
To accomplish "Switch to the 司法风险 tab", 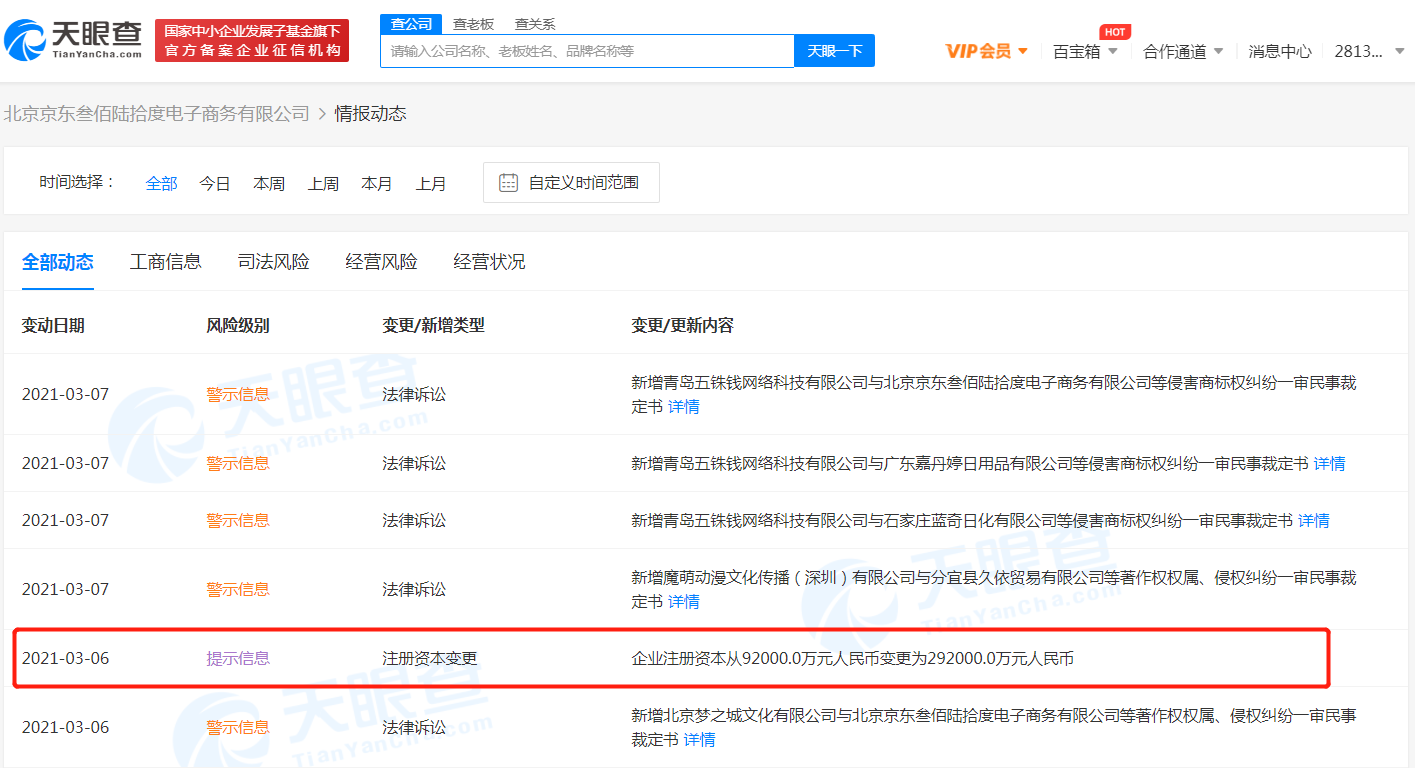I will (x=274, y=262).
